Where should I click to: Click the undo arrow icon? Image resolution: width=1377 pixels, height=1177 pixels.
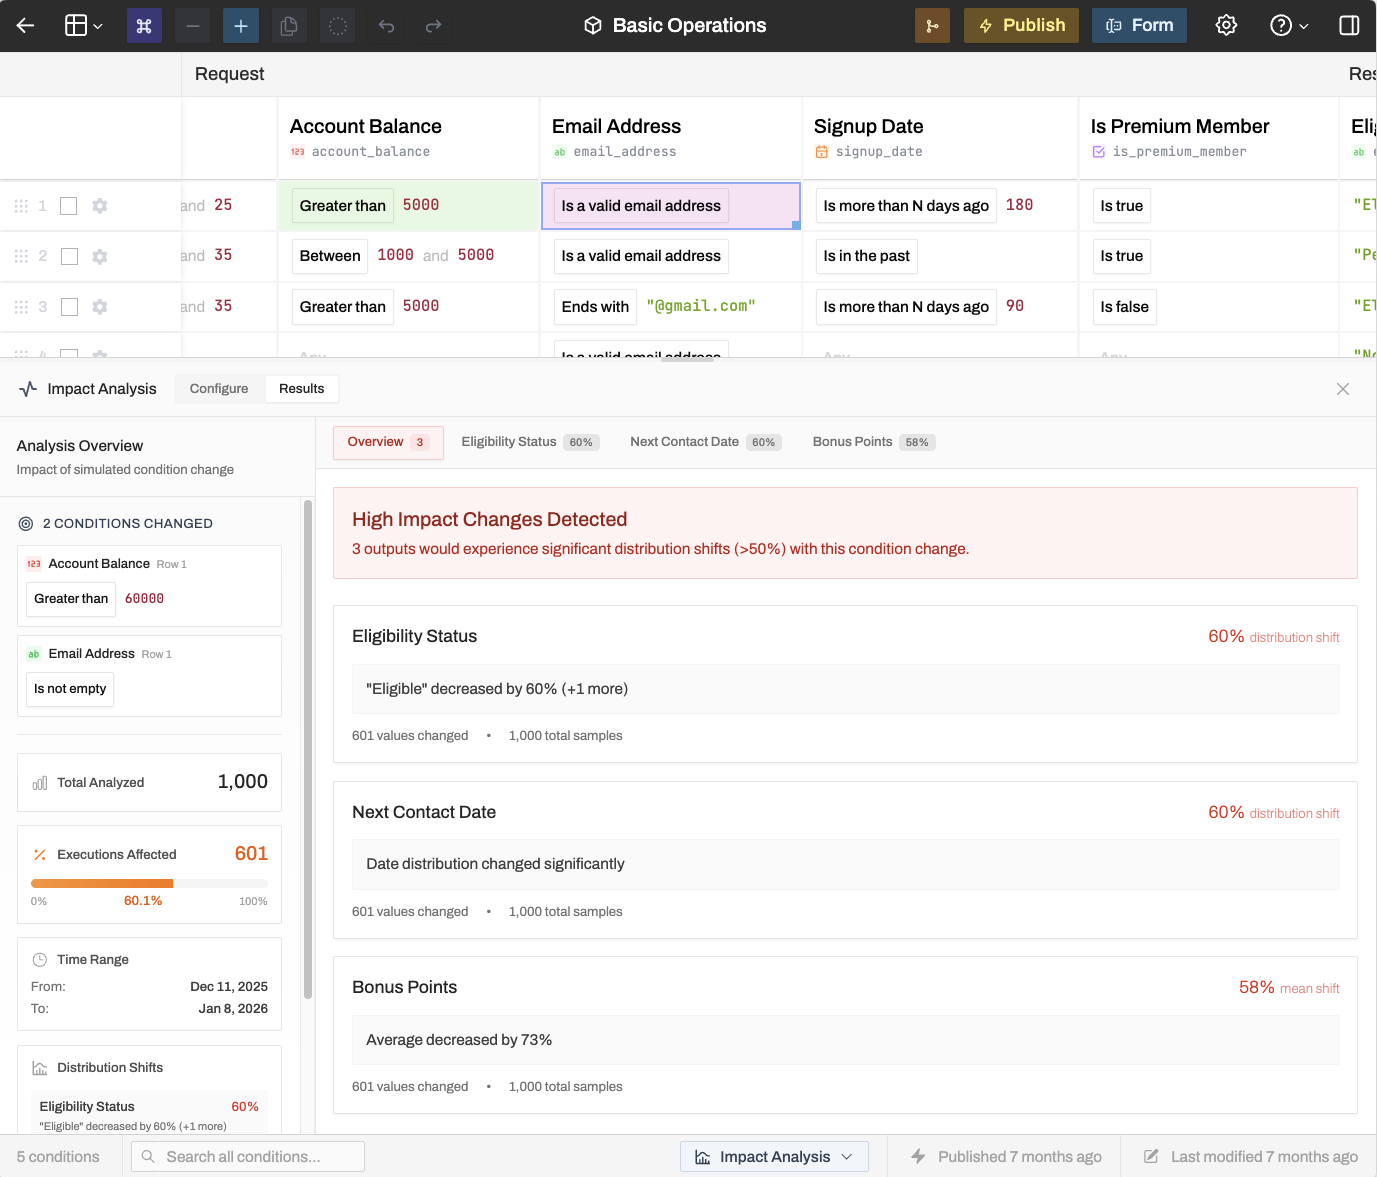point(386,26)
